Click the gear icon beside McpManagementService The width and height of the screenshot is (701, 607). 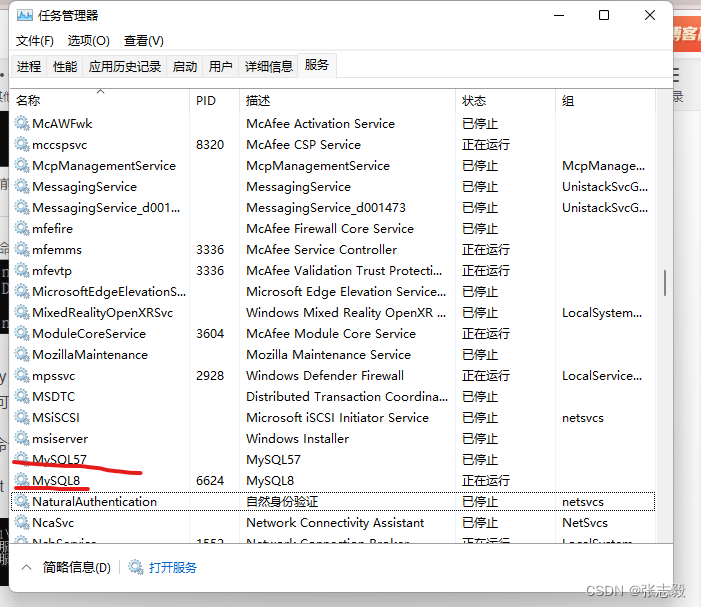22,165
